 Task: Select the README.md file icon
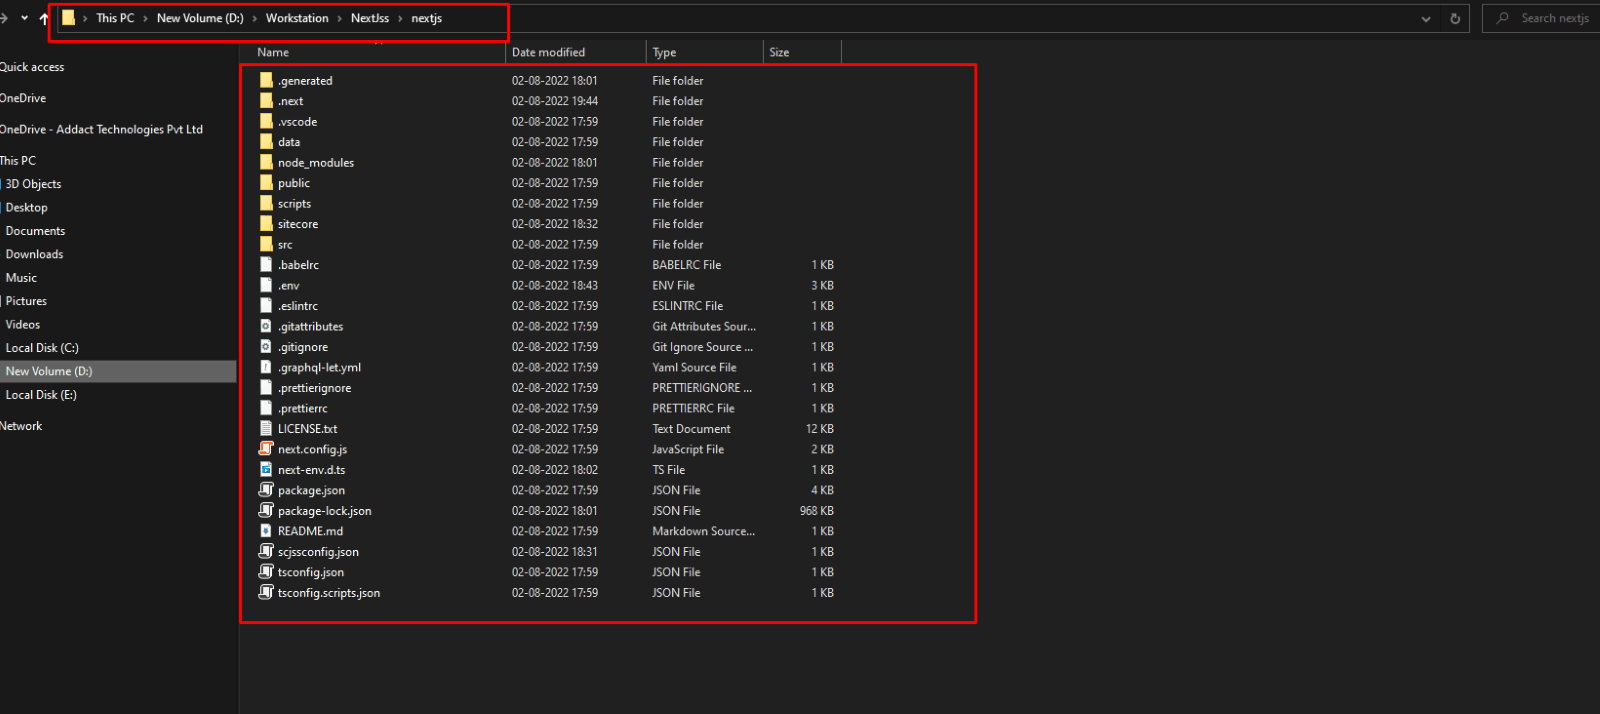266,531
